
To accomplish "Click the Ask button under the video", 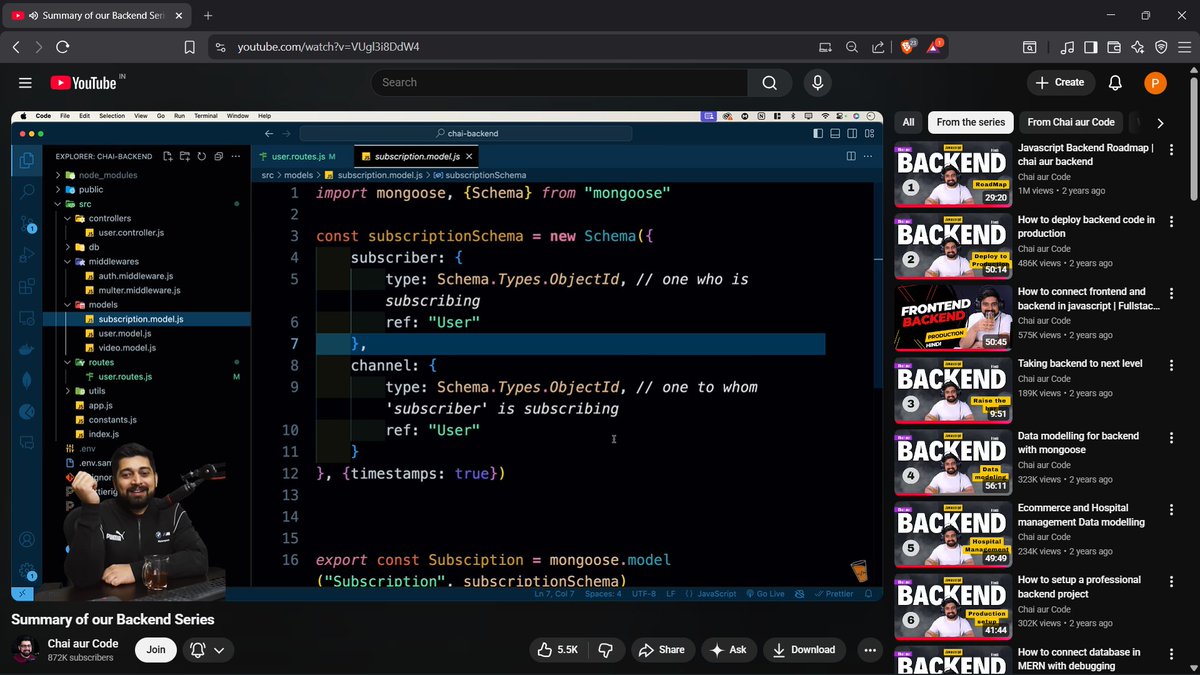I will (x=729, y=649).
